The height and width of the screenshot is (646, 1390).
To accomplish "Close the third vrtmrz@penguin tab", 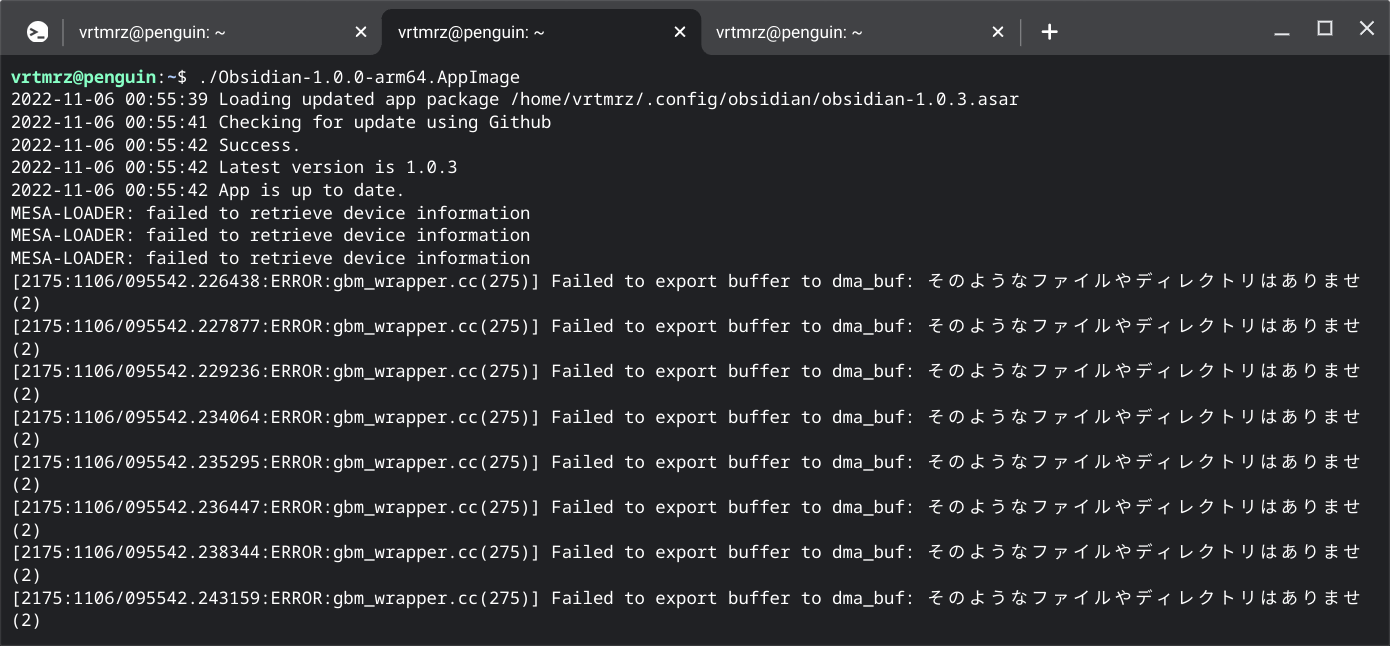I will click(997, 32).
